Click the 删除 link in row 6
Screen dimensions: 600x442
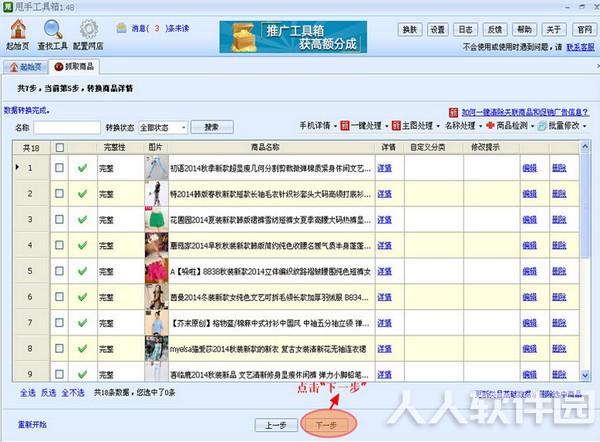click(x=559, y=297)
